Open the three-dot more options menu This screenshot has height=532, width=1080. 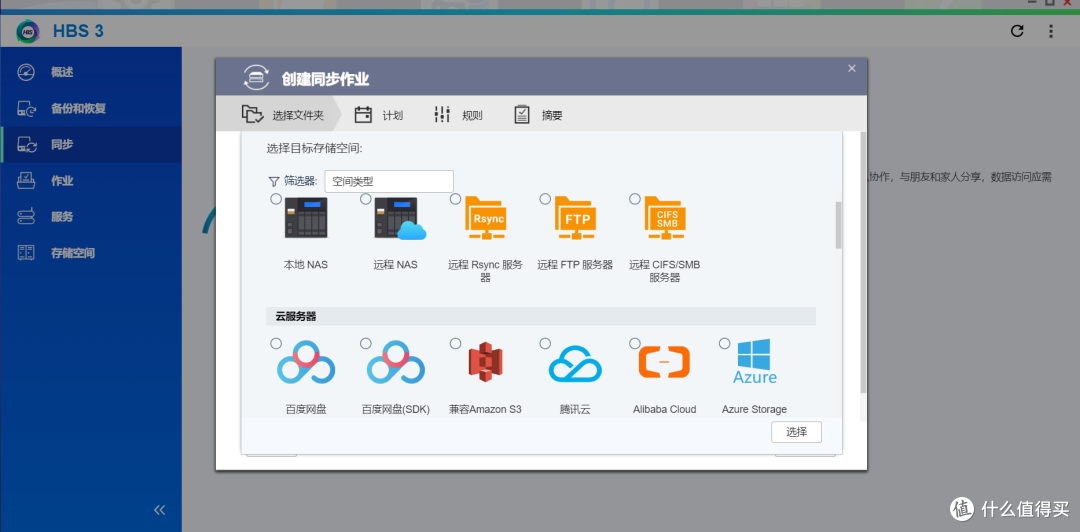[1051, 31]
